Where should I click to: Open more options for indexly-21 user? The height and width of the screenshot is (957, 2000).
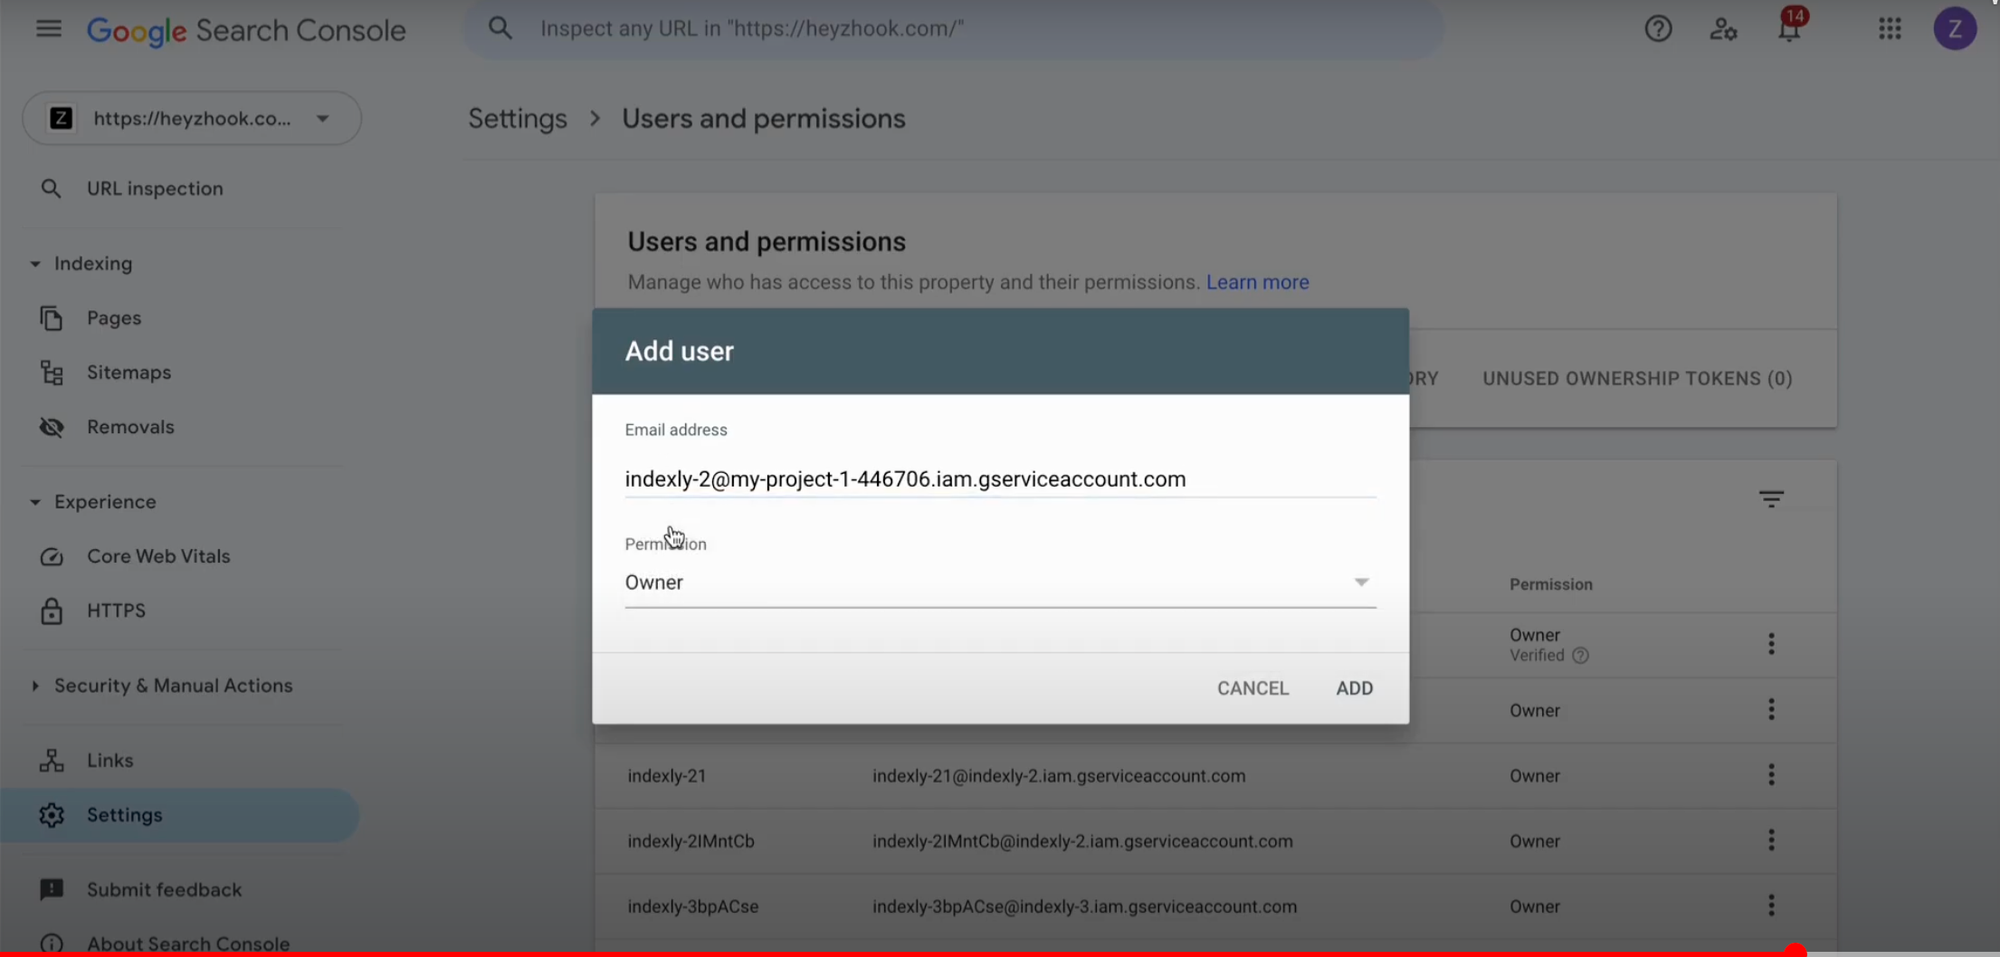(x=1771, y=775)
